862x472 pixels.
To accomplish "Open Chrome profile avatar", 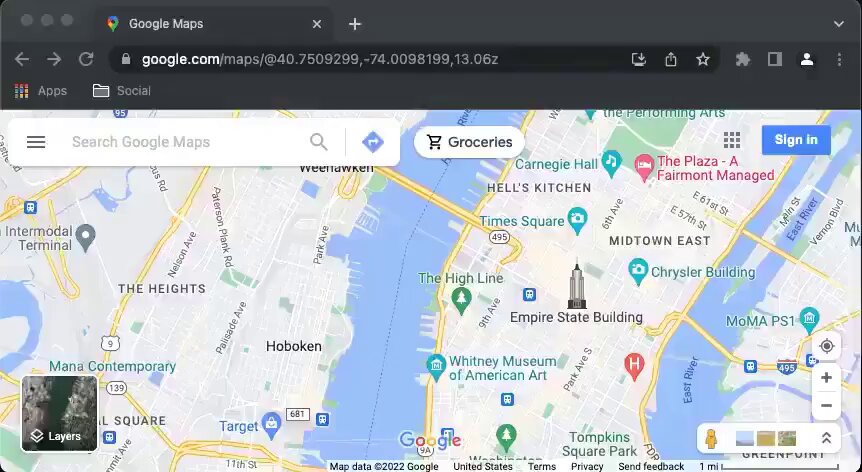I will pyautogui.click(x=806, y=59).
